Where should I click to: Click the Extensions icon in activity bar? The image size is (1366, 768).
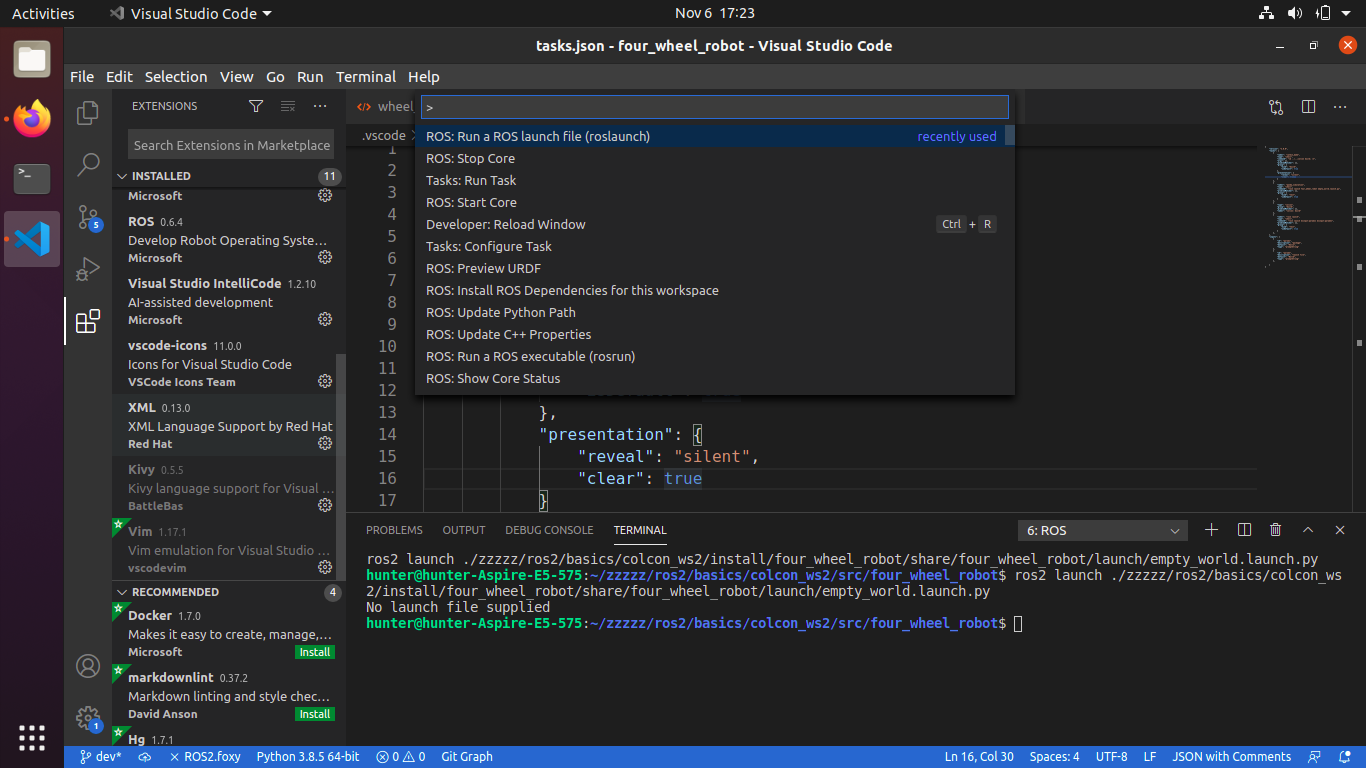[88, 321]
